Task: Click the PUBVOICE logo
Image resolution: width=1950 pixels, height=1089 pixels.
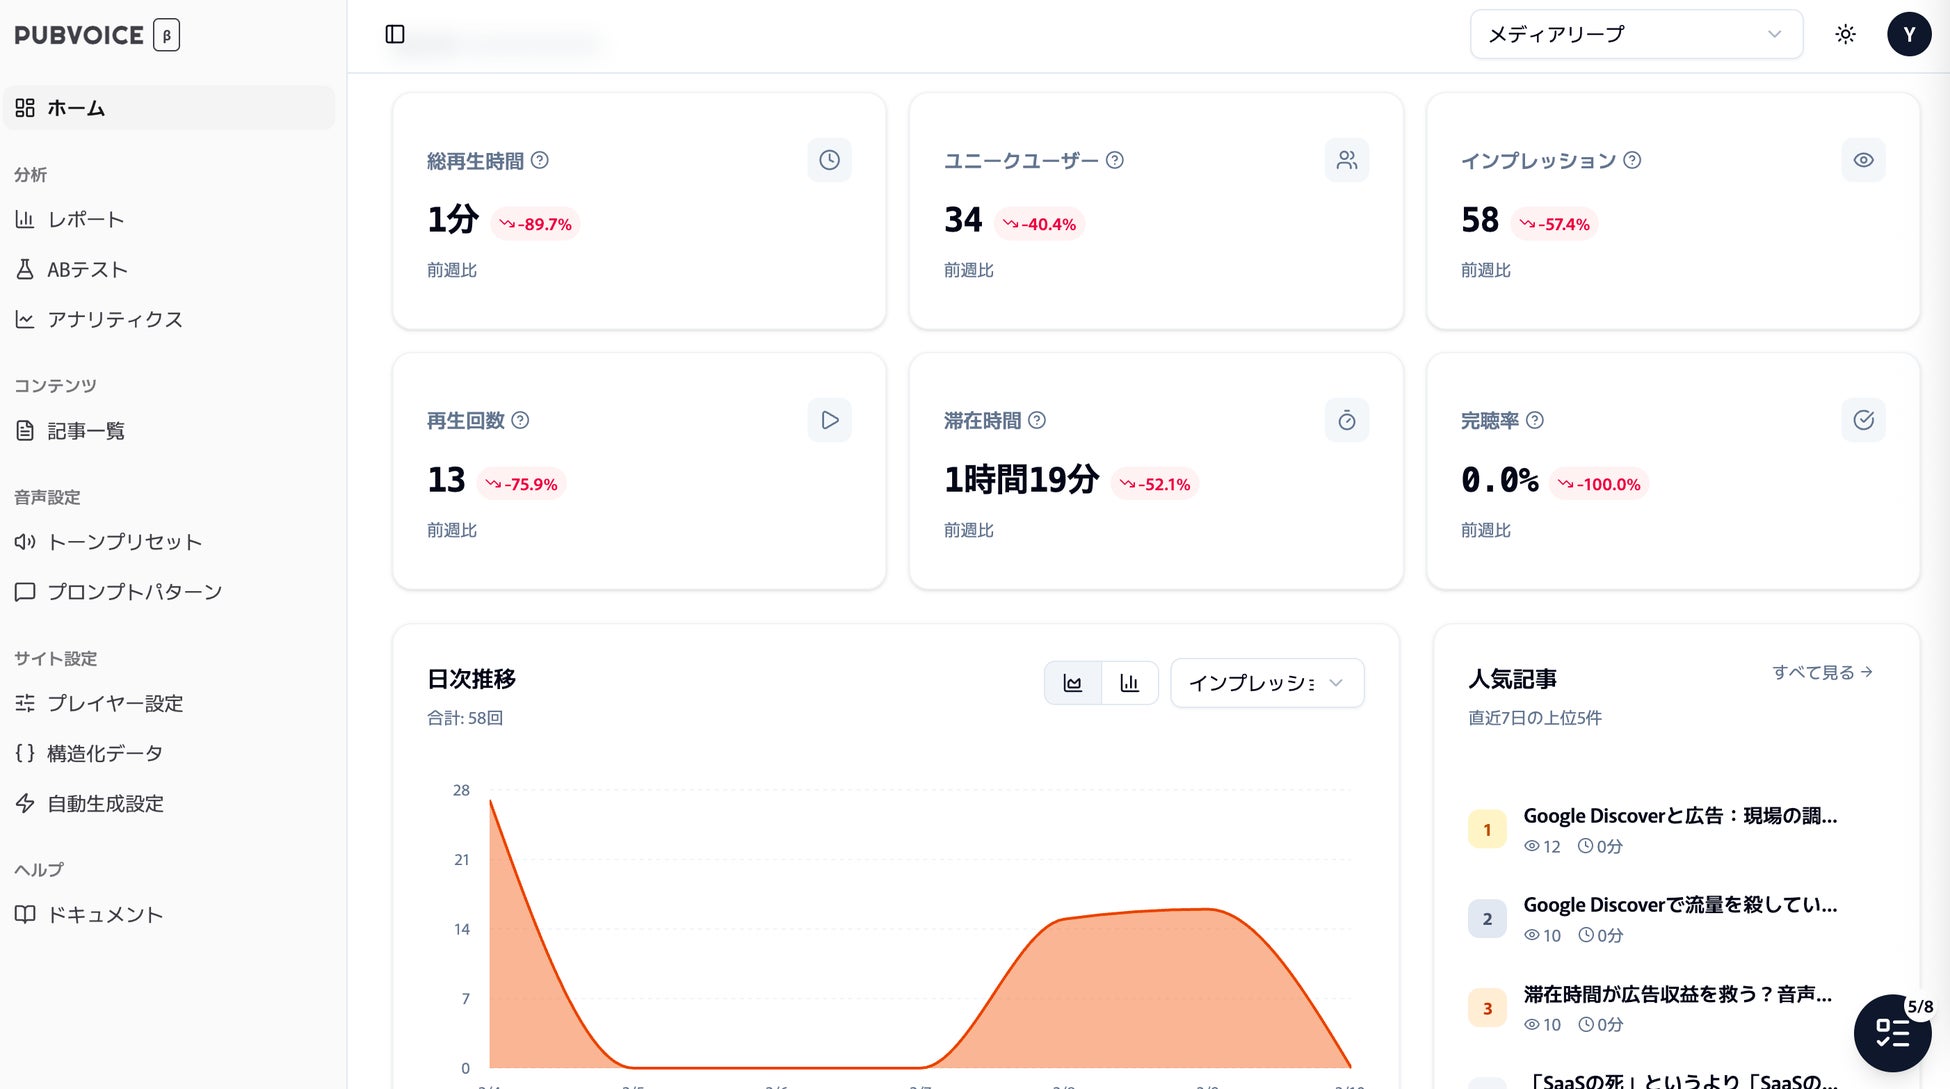Action: pos(80,35)
